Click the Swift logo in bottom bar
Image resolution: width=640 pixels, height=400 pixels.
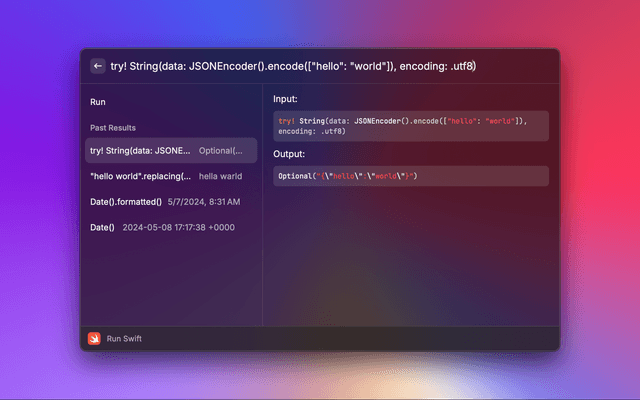coord(94,338)
